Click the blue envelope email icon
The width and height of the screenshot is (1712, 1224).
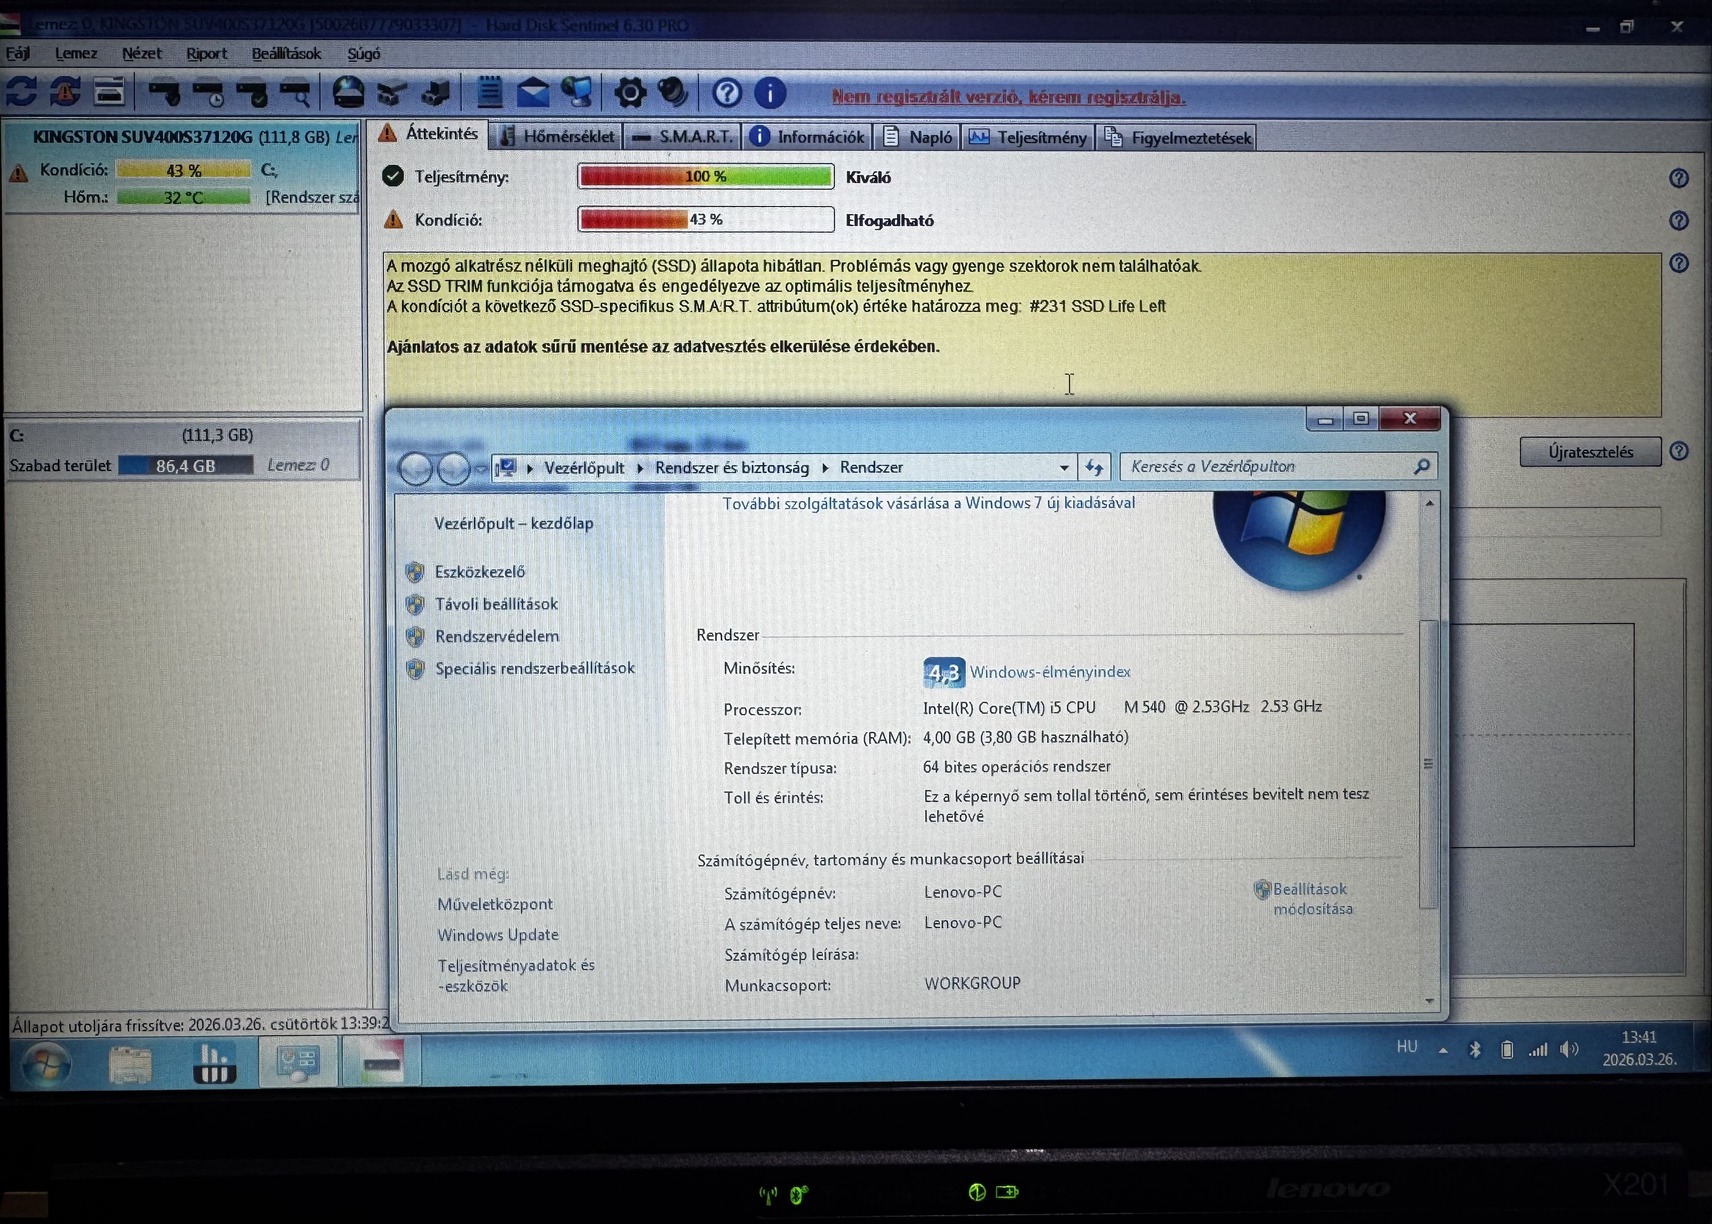tap(532, 94)
